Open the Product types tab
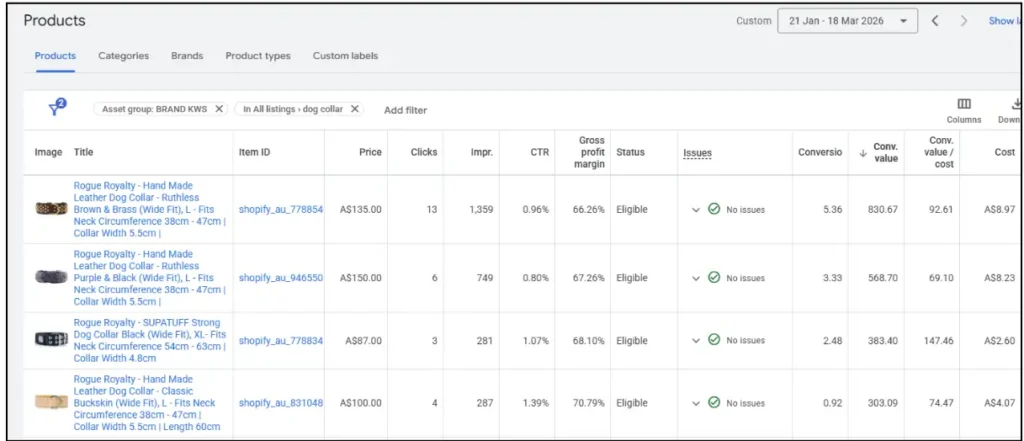This screenshot has height=441, width=1024. (258, 56)
